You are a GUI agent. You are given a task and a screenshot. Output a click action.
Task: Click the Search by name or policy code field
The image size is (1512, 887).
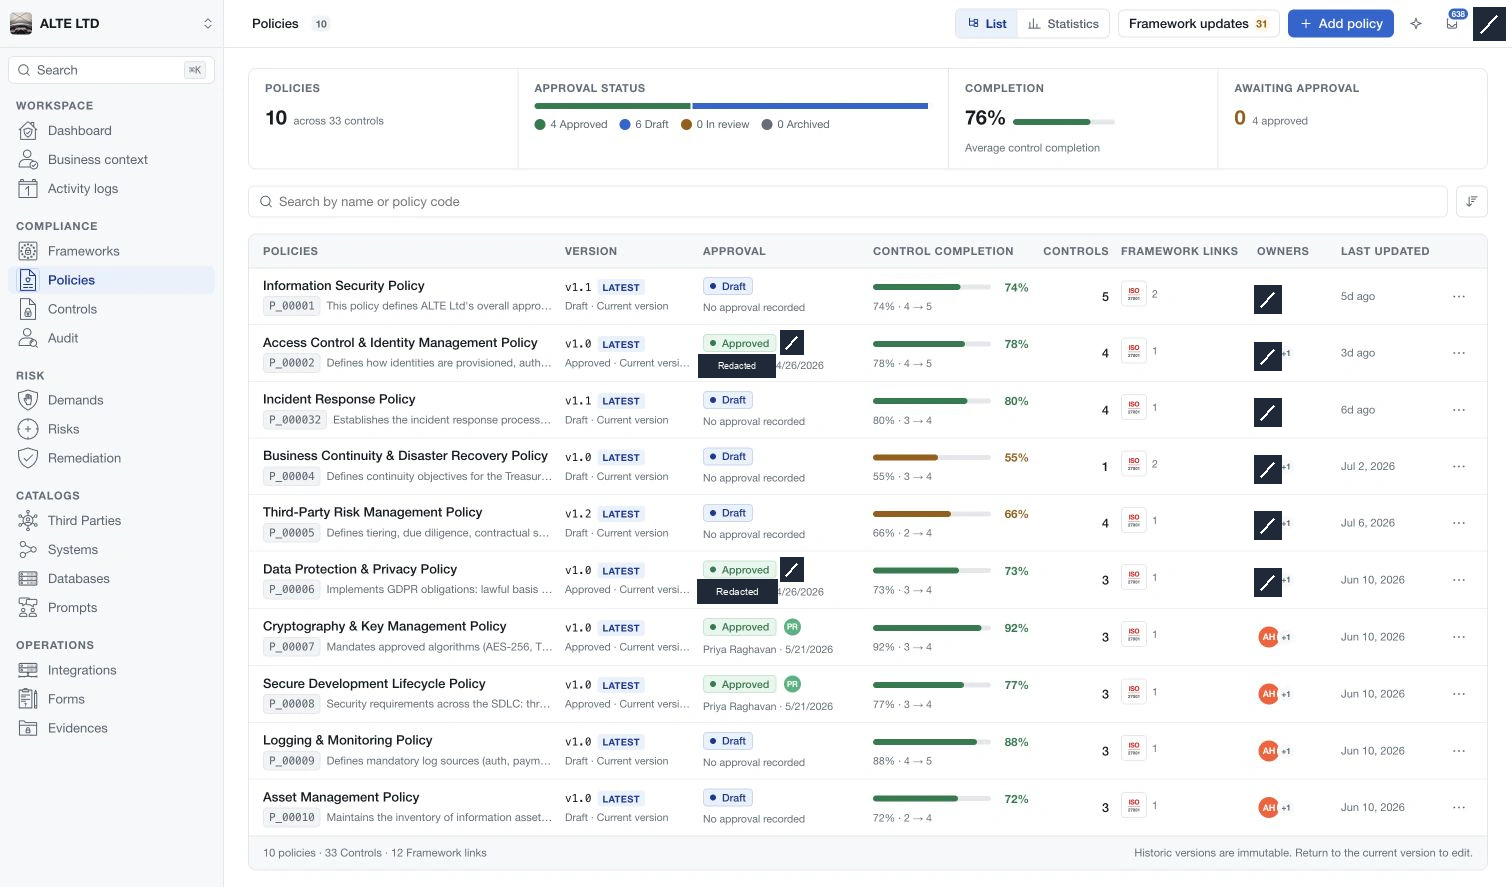click(x=847, y=202)
